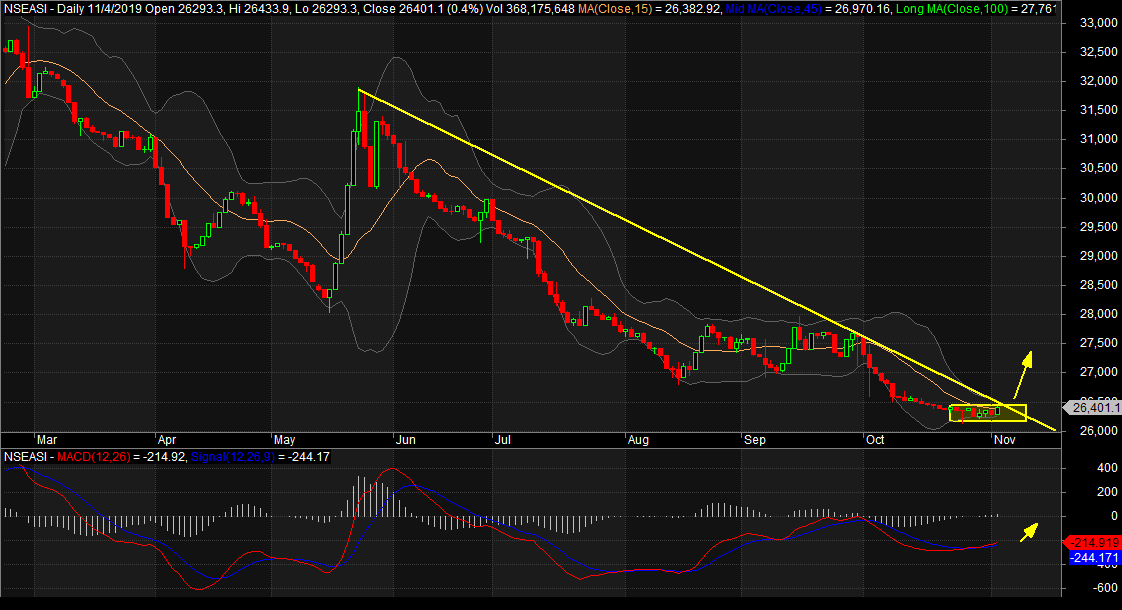The height and width of the screenshot is (610, 1122).
Task: Click the NSEASI - Daily chart title
Action: (x=43, y=9)
